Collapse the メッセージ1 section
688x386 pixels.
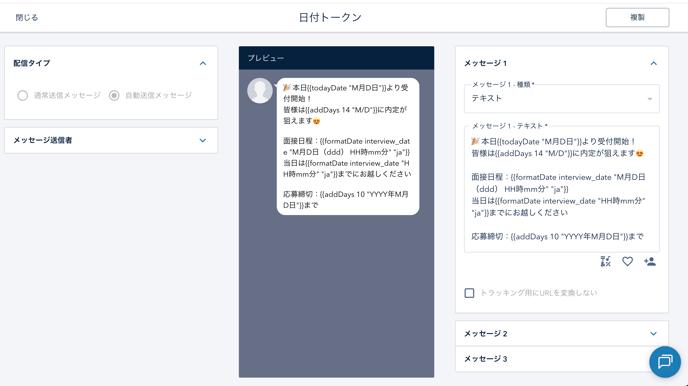653,64
